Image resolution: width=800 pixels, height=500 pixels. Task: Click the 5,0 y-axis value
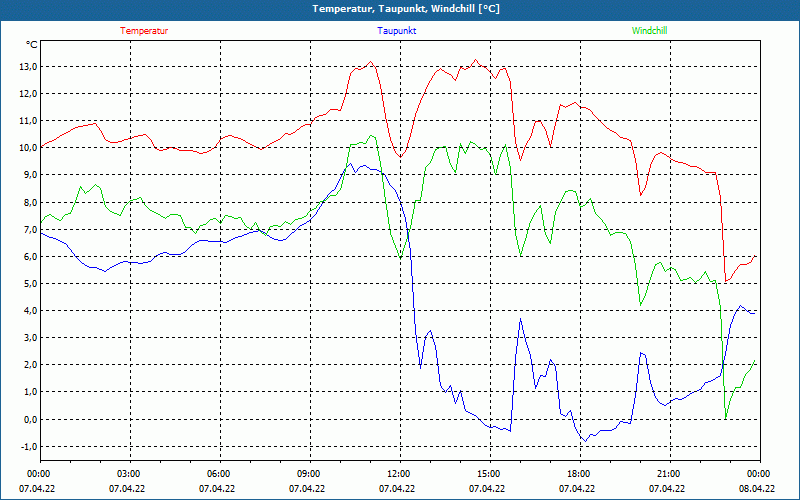30,284
